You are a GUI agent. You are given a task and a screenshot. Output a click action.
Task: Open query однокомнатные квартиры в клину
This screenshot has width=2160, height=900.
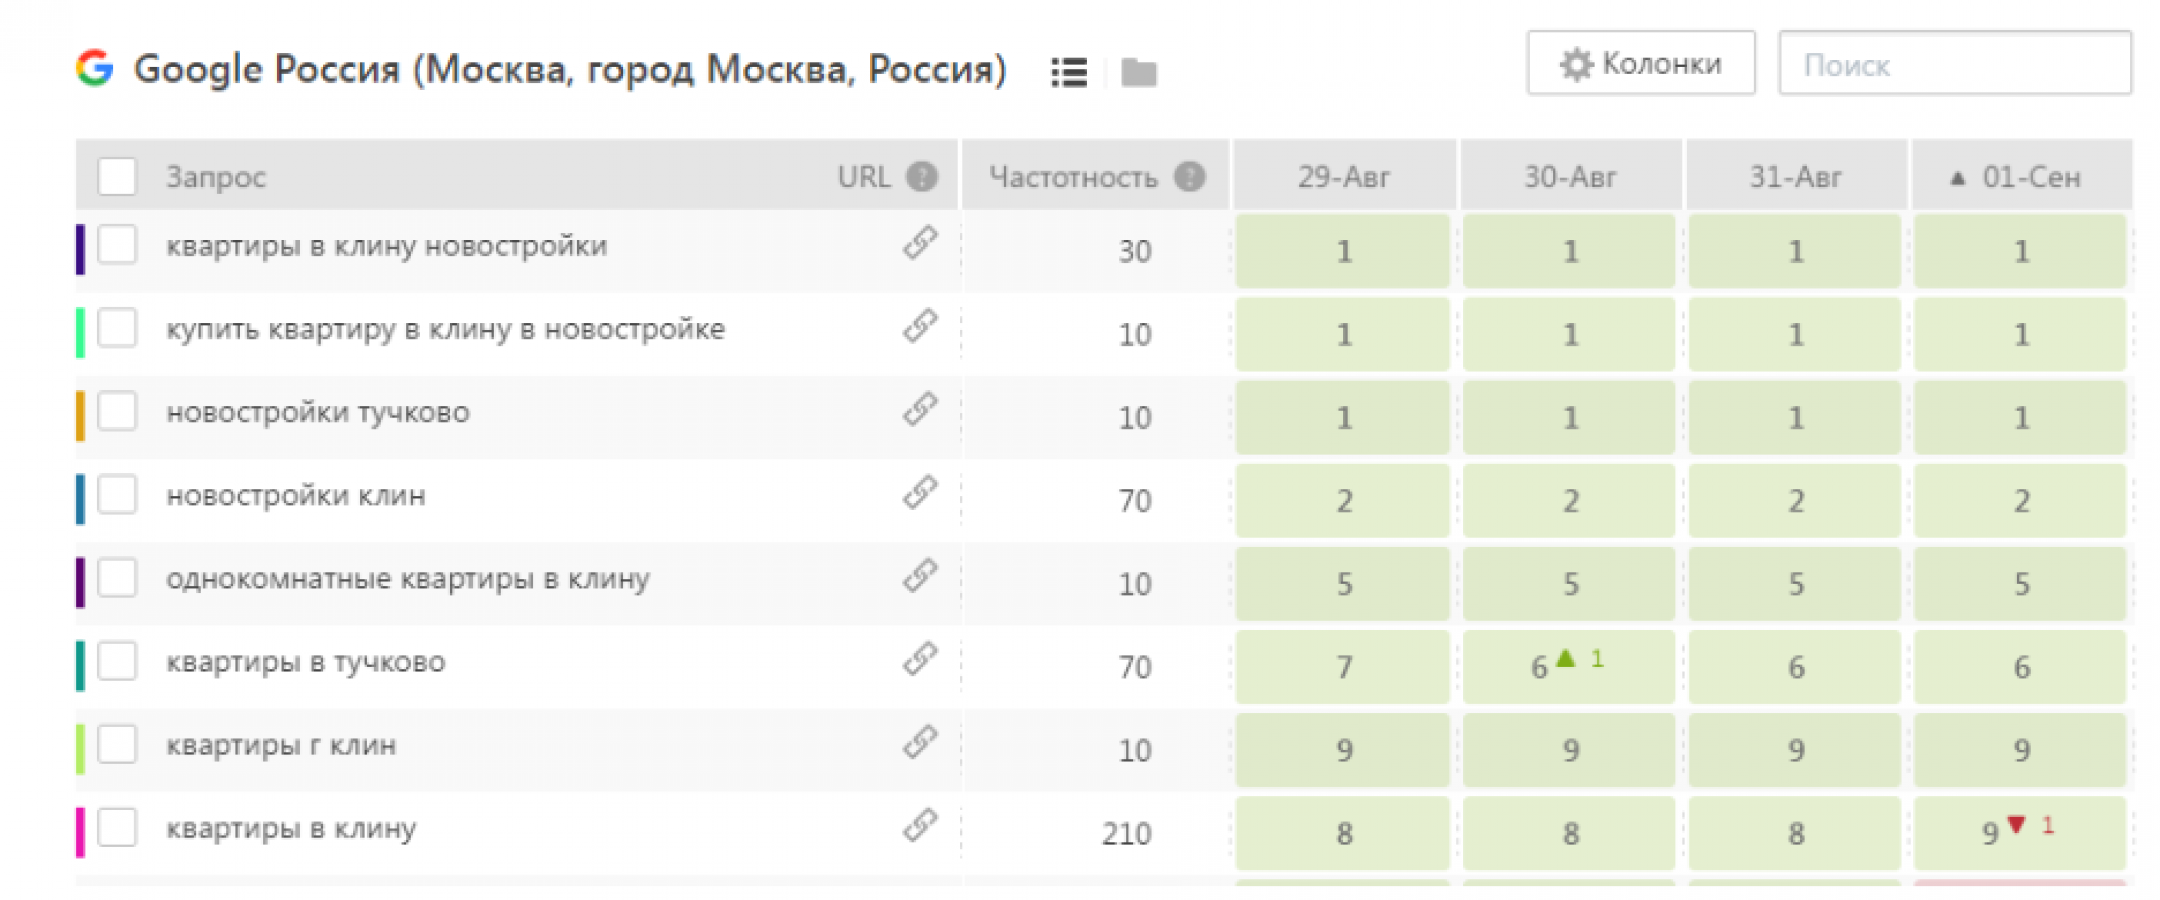coord(408,578)
